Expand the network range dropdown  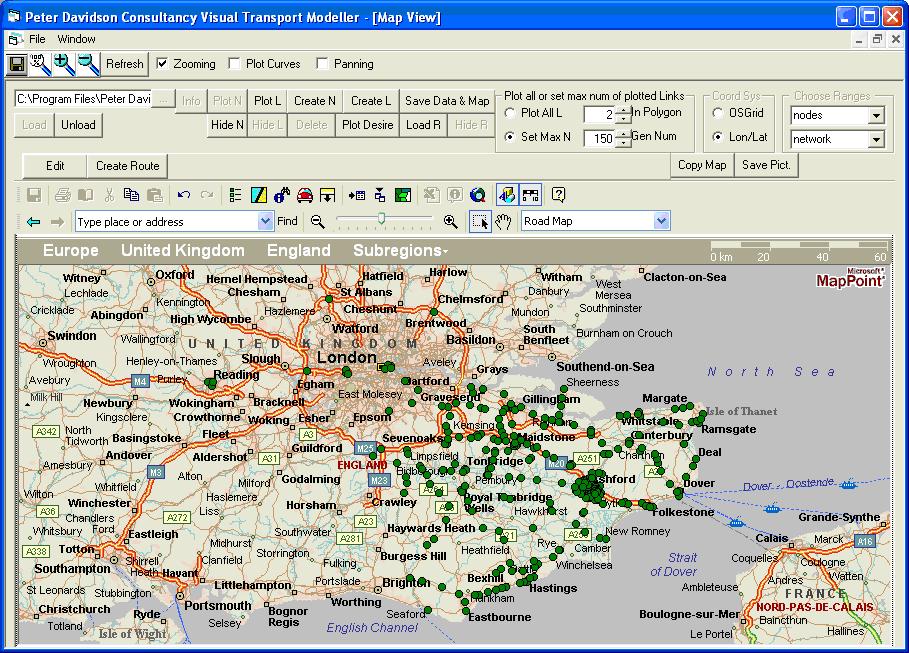876,140
